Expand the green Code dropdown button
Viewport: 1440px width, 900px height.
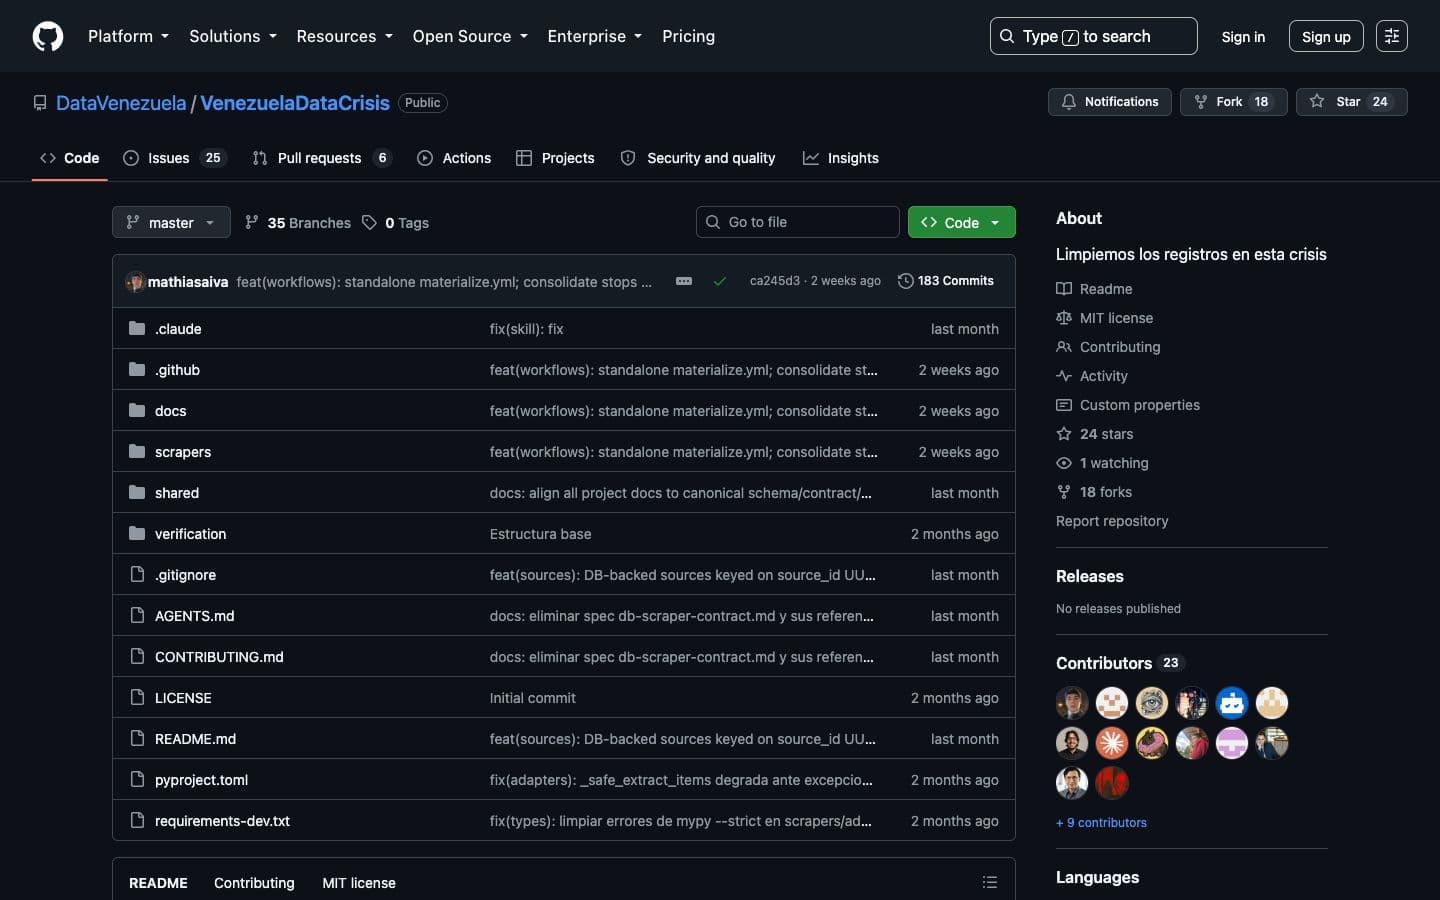click(961, 222)
